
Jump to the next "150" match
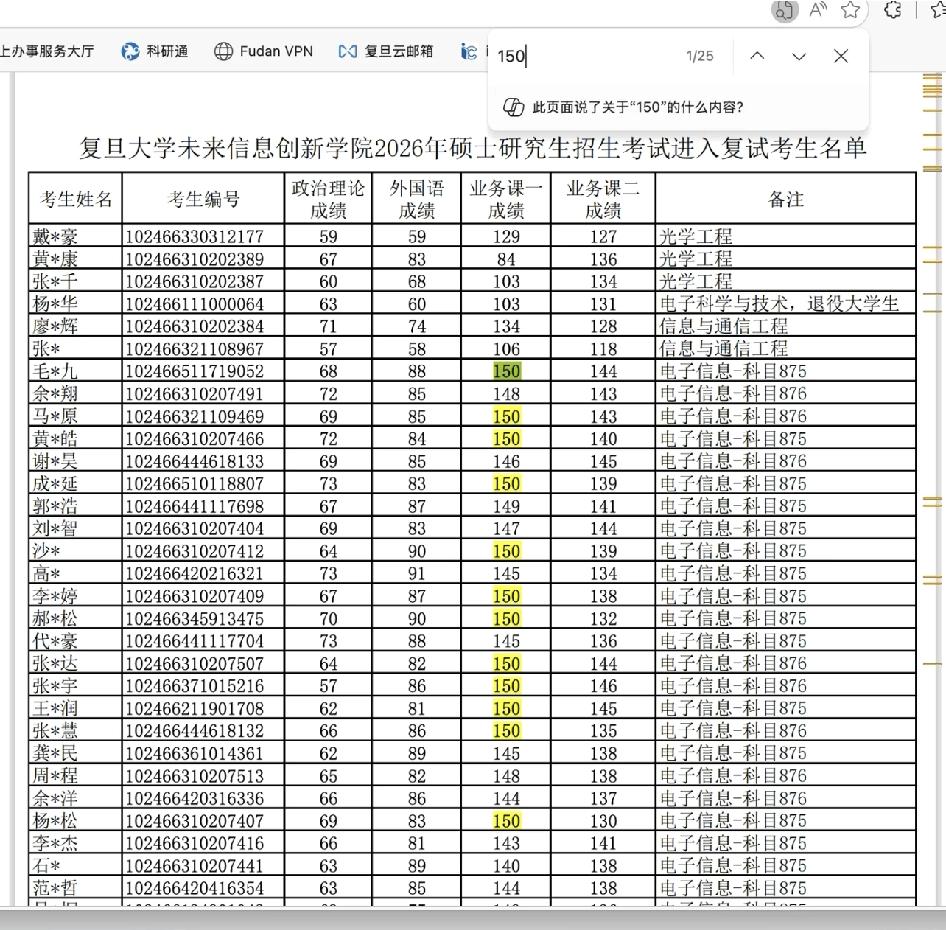(798, 56)
